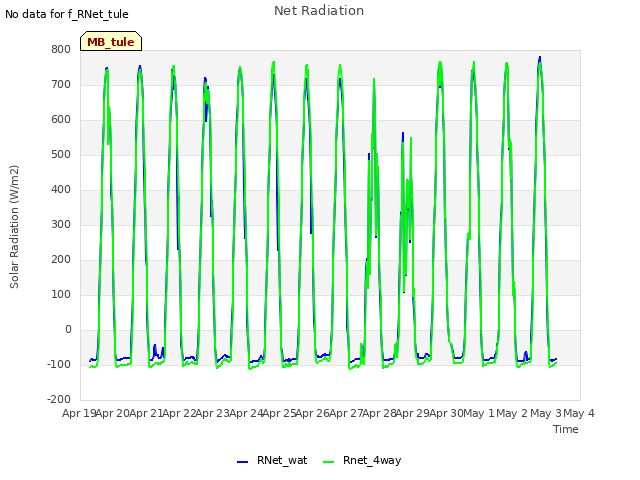
Task: Click the Apr 24 x-axis tick label
Action: 247,413
